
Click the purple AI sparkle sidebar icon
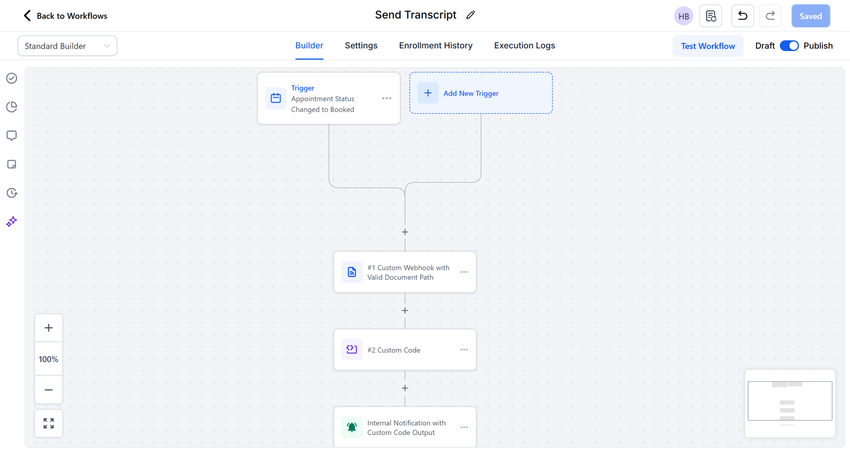(x=12, y=221)
